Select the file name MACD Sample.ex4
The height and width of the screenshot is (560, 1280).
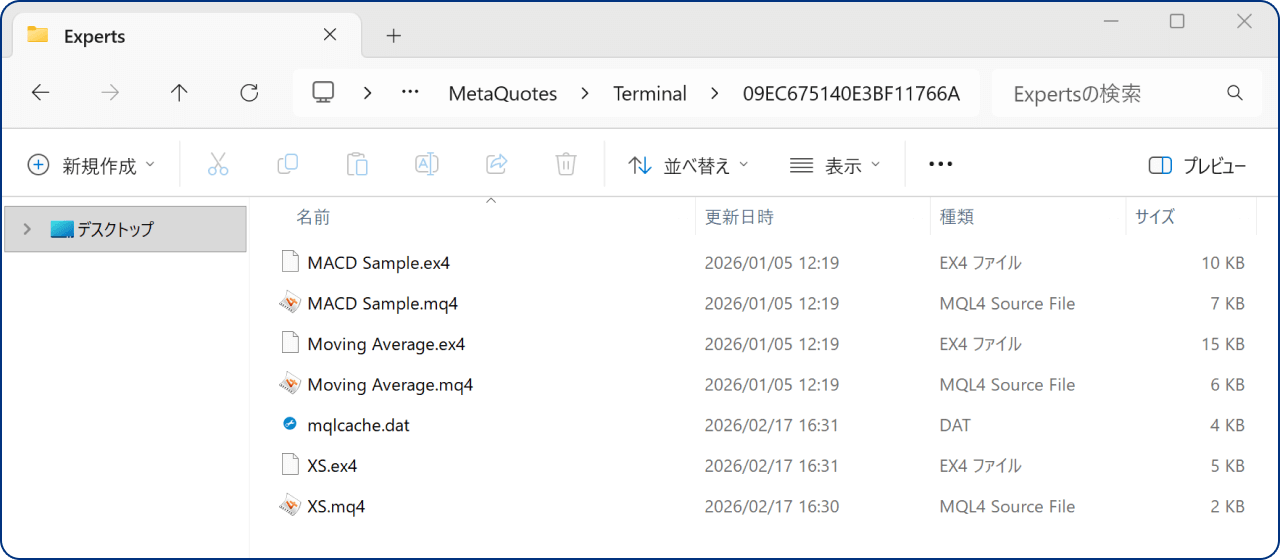pyautogui.click(x=379, y=263)
